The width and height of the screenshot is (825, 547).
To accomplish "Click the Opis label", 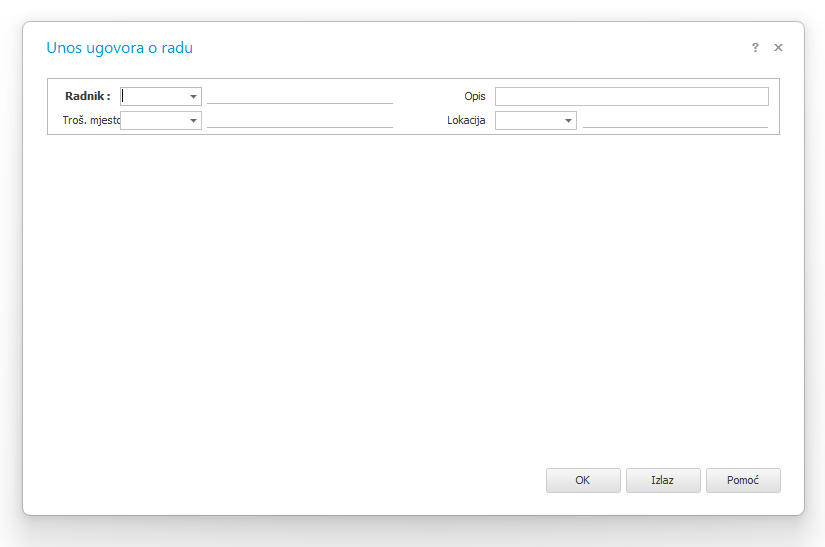I will tap(475, 97).
